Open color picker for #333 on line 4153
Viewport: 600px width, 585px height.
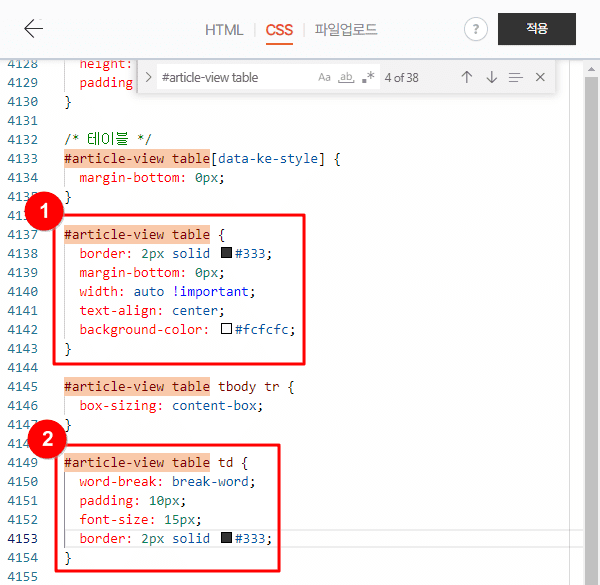point(227,538)
